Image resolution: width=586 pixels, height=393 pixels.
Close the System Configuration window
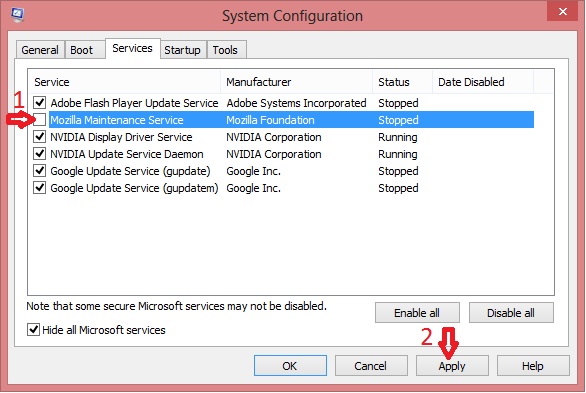point(562,12)
